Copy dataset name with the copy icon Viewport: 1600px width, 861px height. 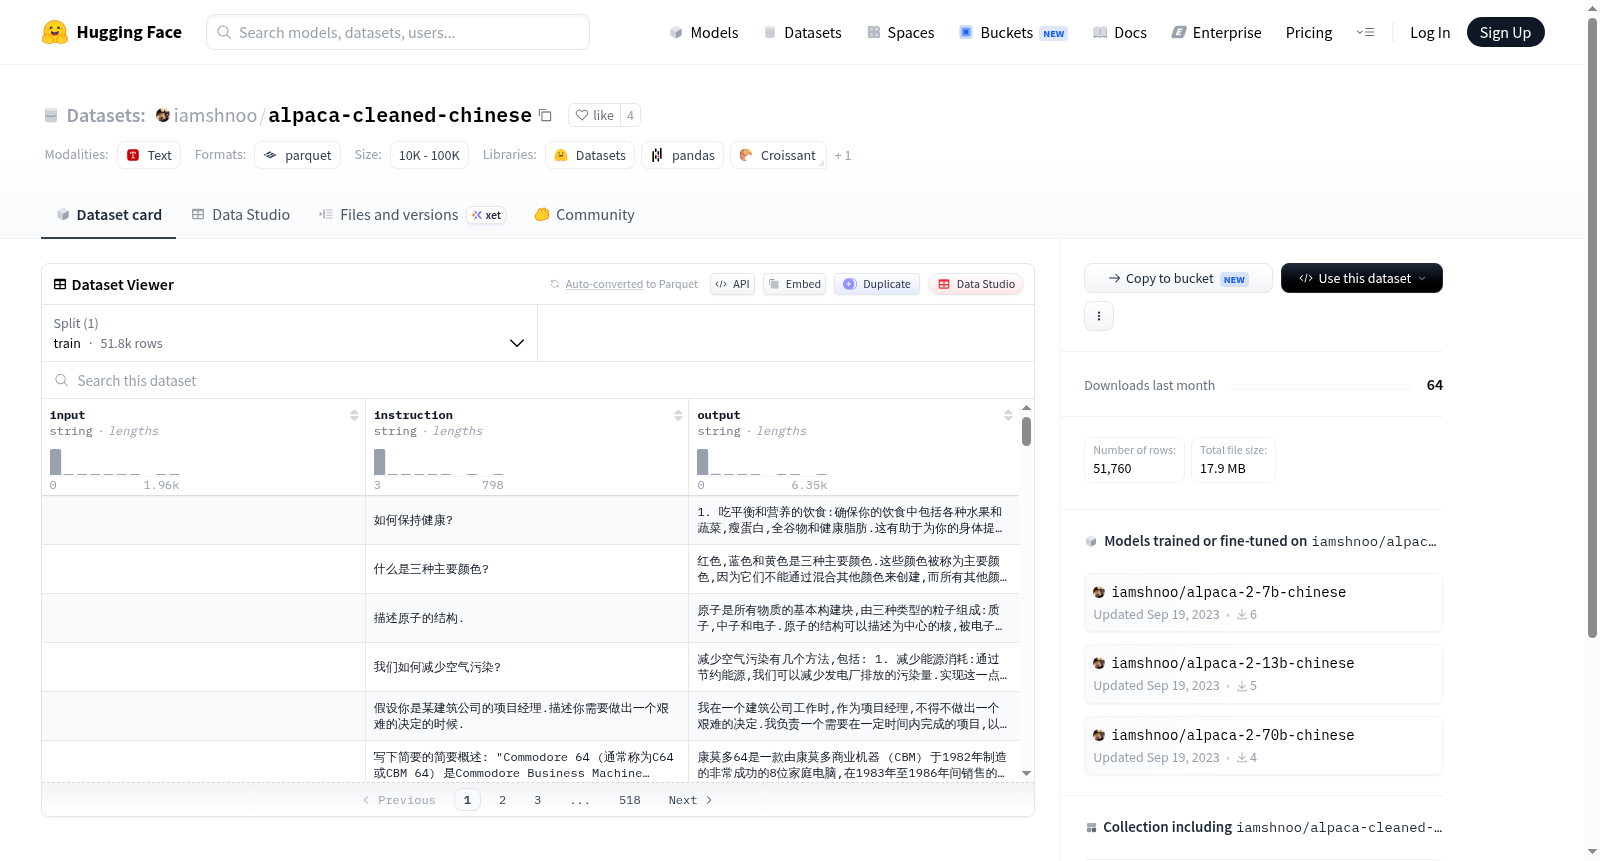[545, 115]
